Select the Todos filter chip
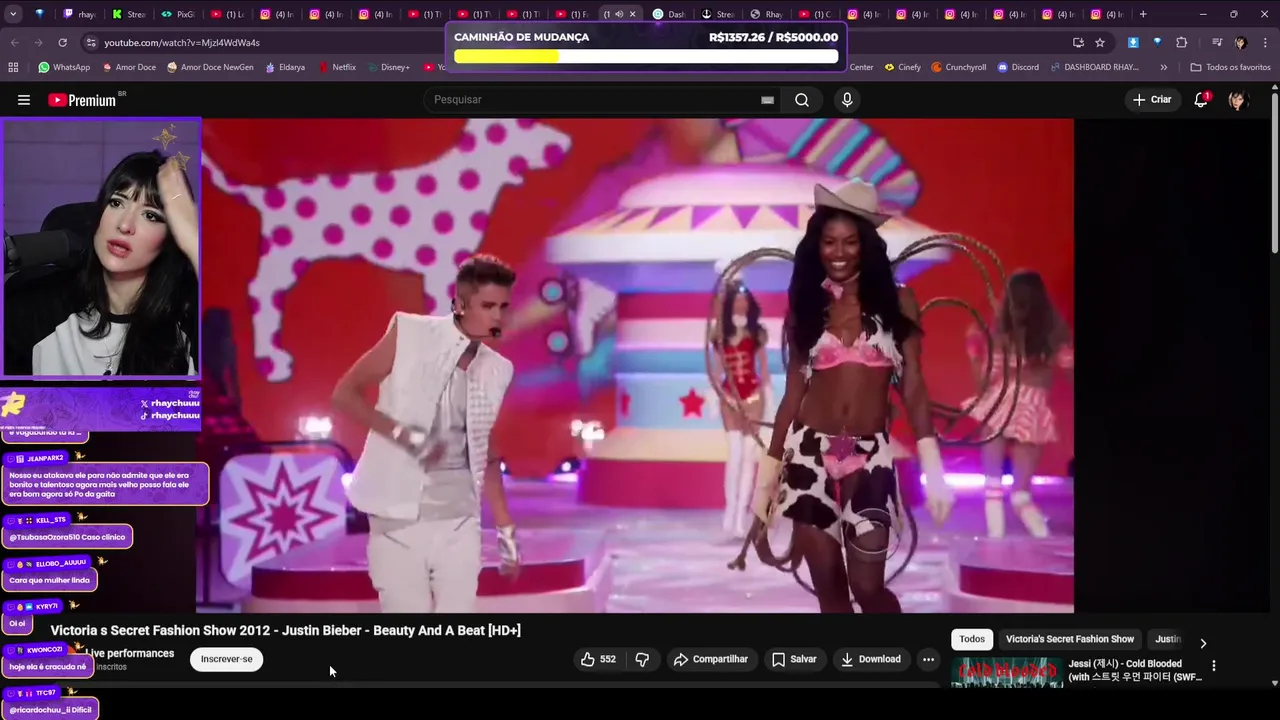Image resolution: width=1280 pixels, height=720 pixels. (972, 639)
